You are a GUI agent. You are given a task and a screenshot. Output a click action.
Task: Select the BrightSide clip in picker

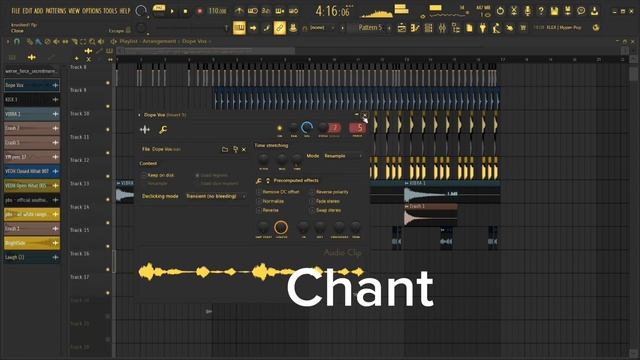pos(31,243)
